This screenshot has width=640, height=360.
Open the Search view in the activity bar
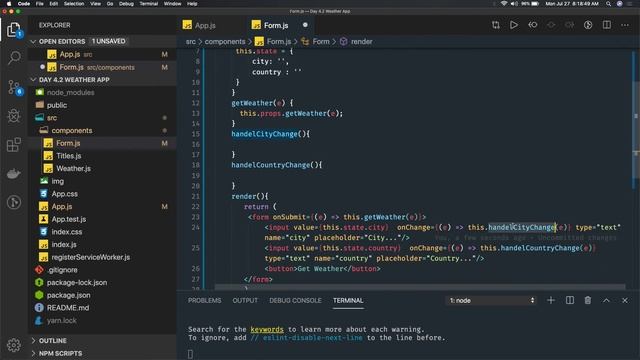tap(14, 58)
